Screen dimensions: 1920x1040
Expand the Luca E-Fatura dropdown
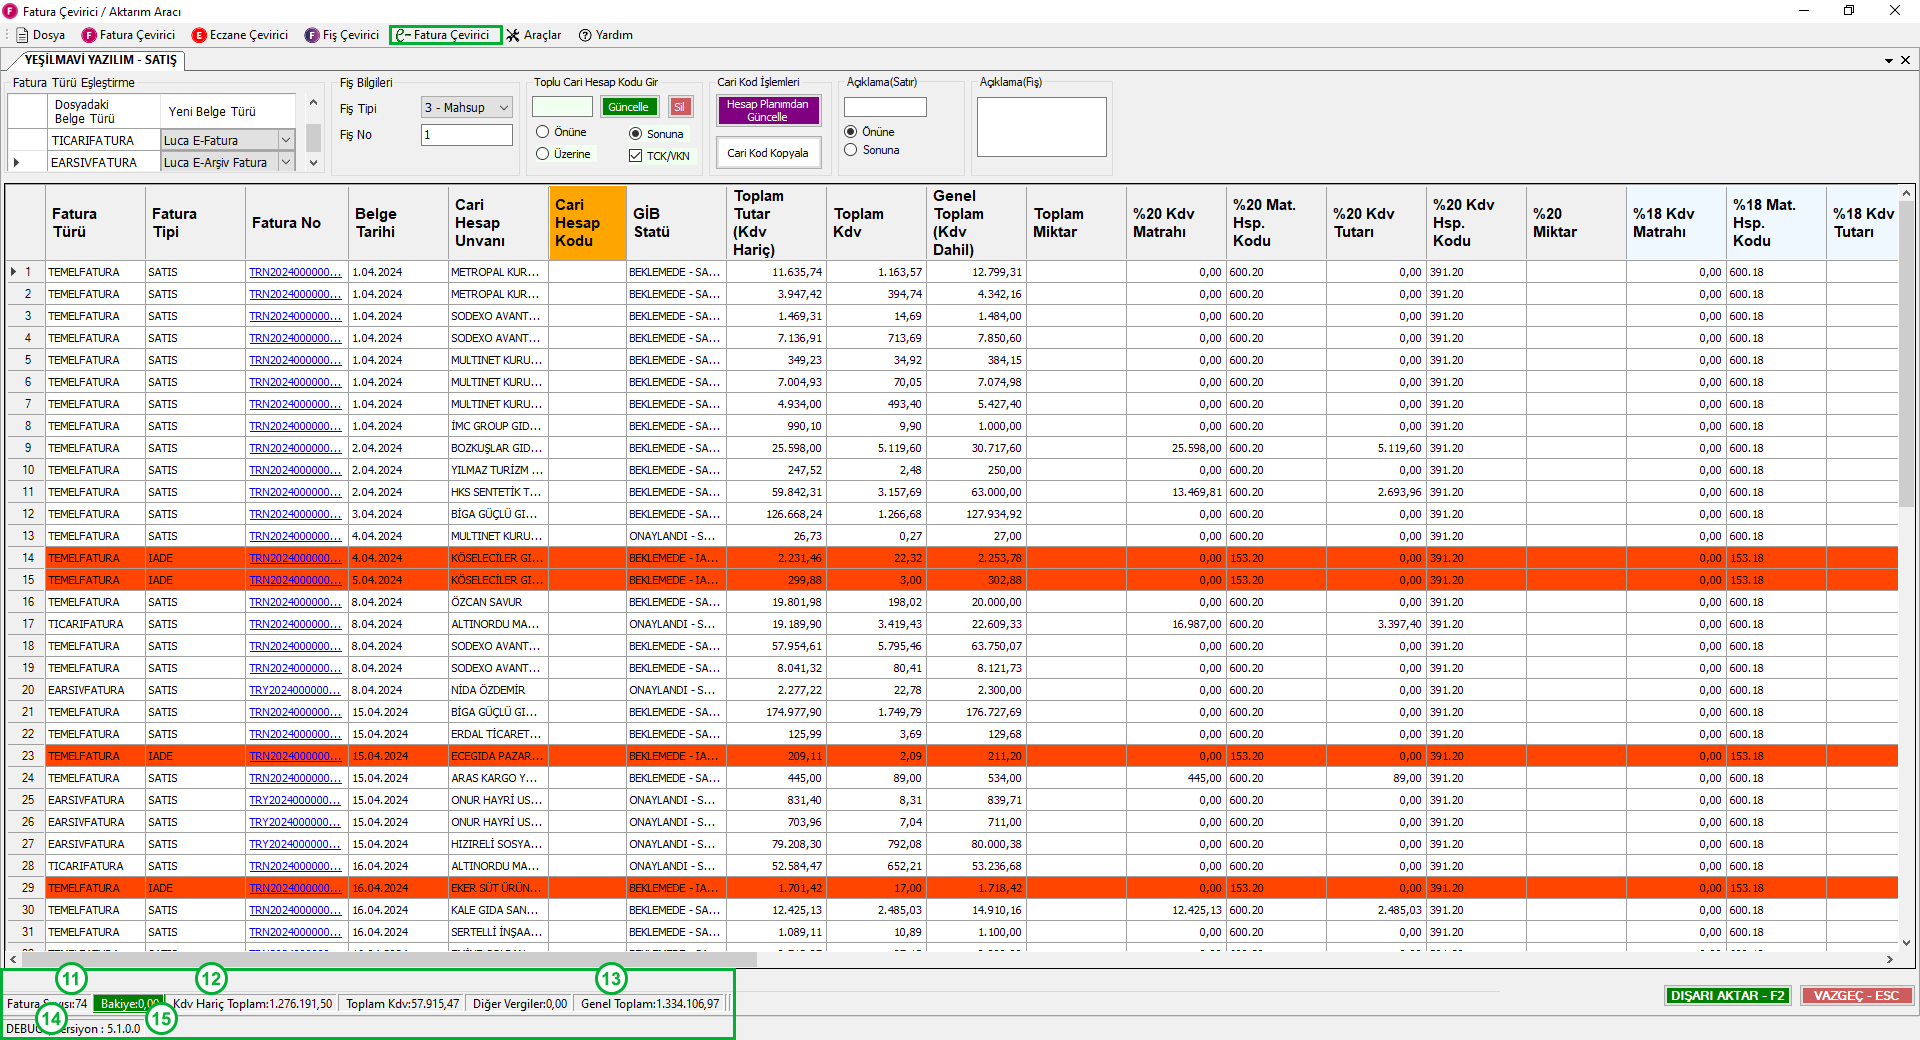pyautogui.click(x=286, y=140)
